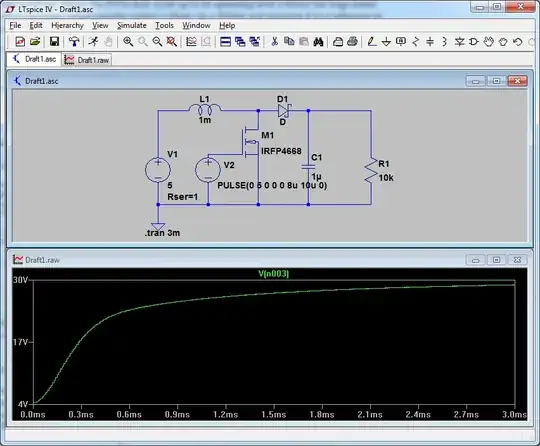Image resolution: width=540 pixels, height=446 pixels.
Task: Select the Label Net tool
Action: click(401, 42)
